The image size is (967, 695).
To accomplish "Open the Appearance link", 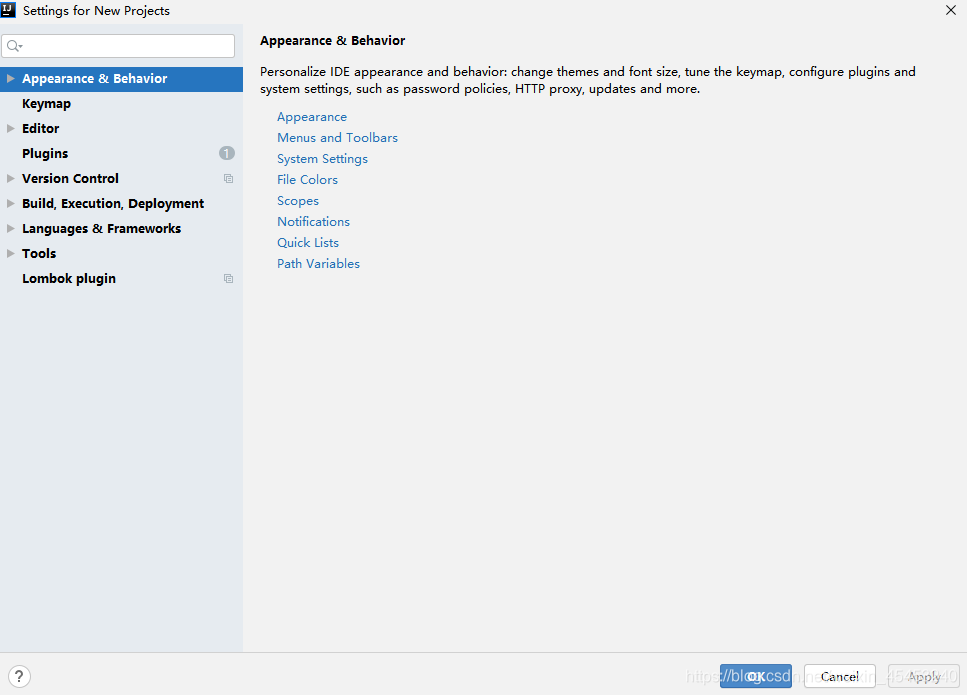I will pyautogui.click(x=311, y=117).
